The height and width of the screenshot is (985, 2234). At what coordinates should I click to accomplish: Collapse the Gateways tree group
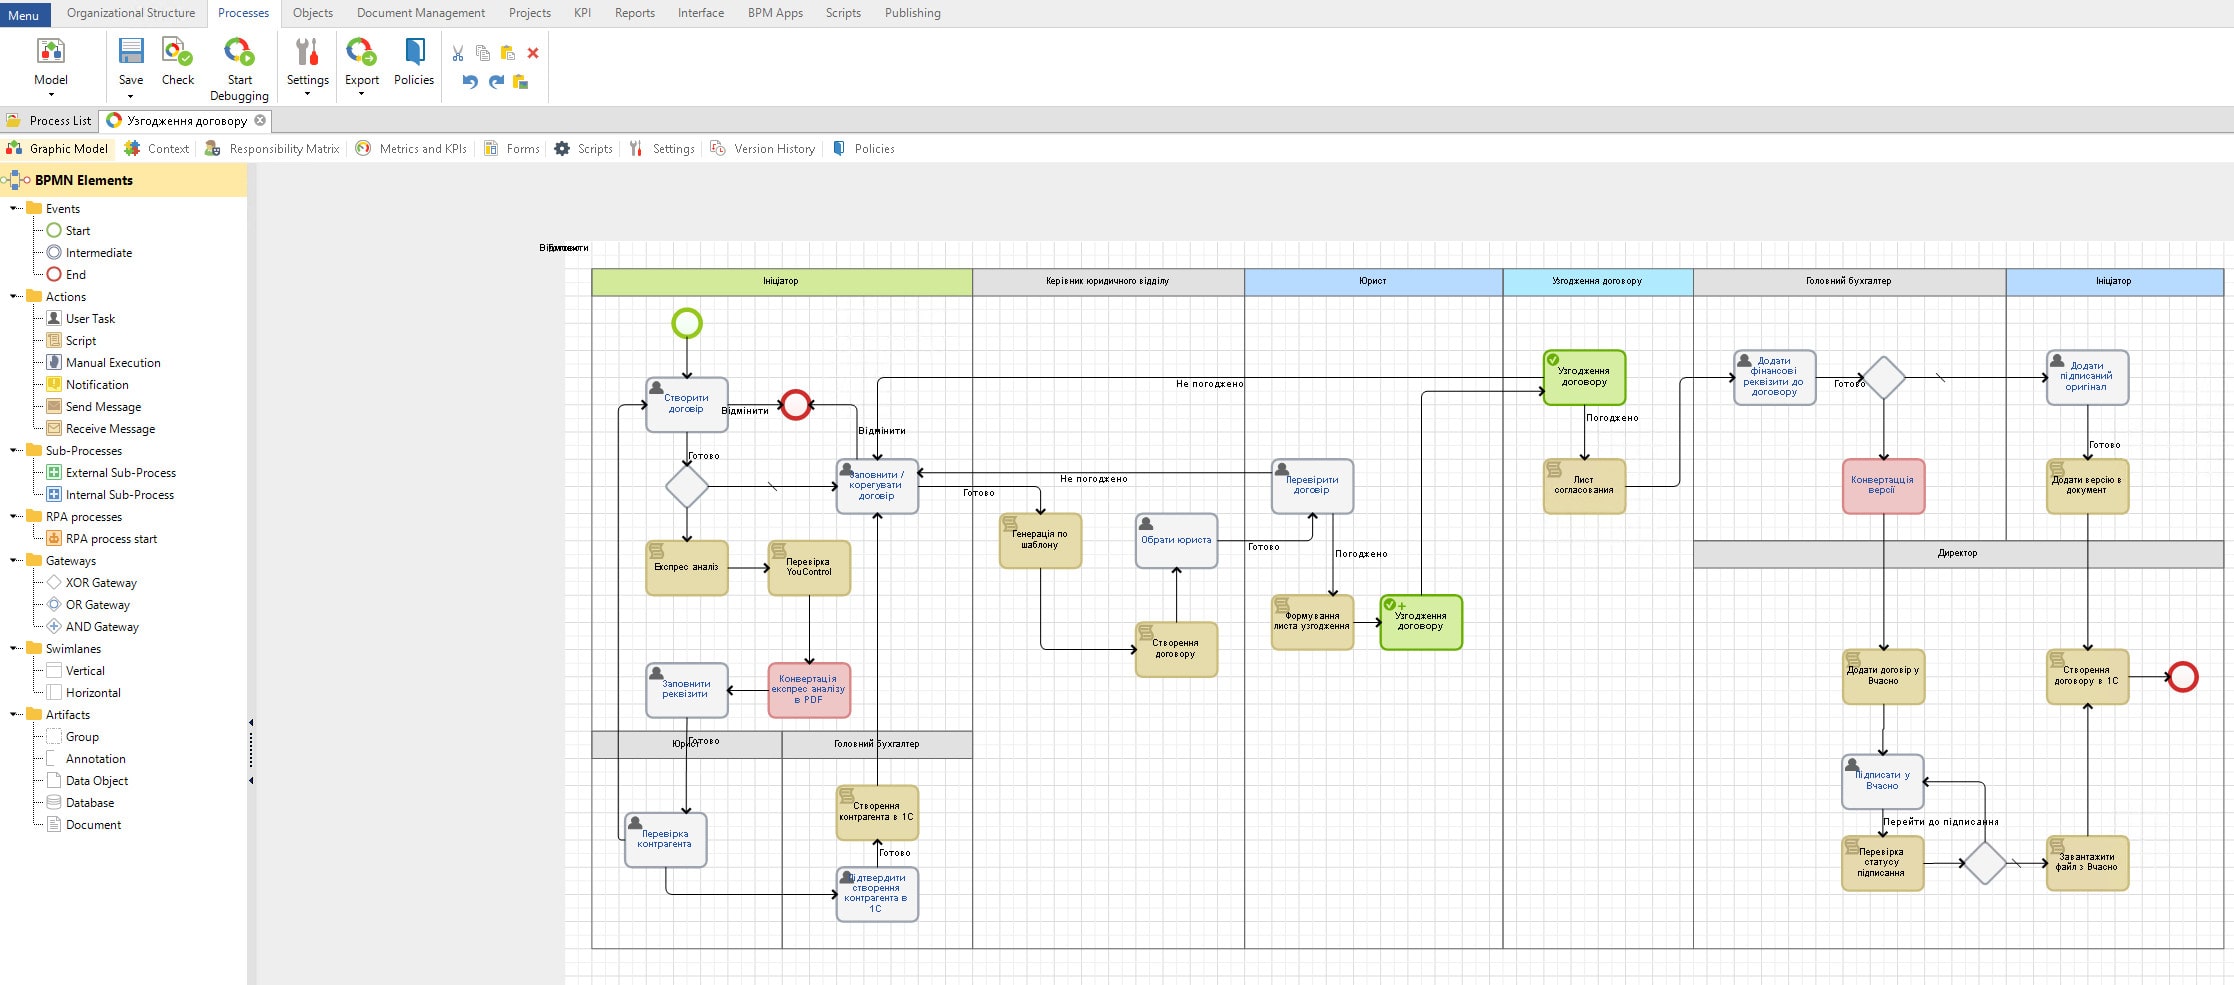tap(14, 561)
